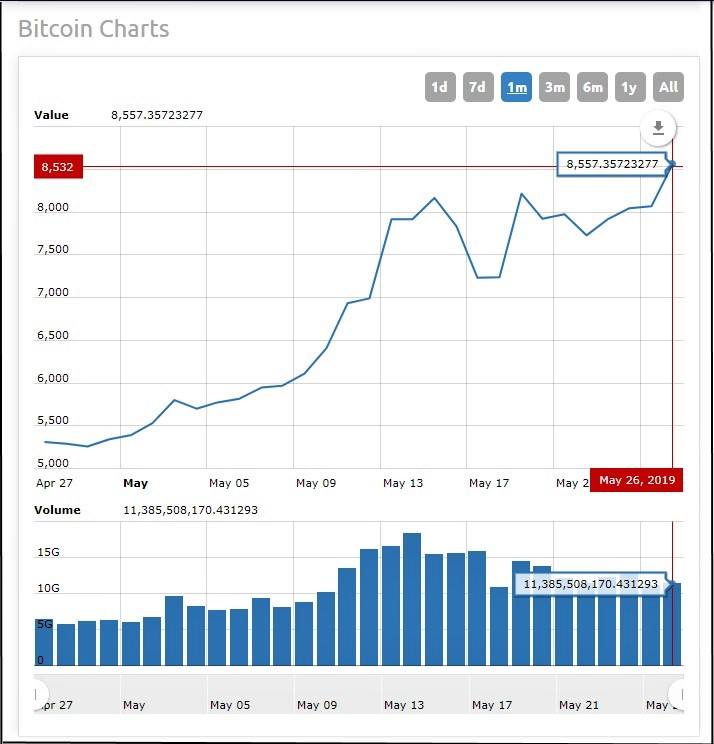
Task: Click the highlighted endpoint of the price line
Action: 673,164
